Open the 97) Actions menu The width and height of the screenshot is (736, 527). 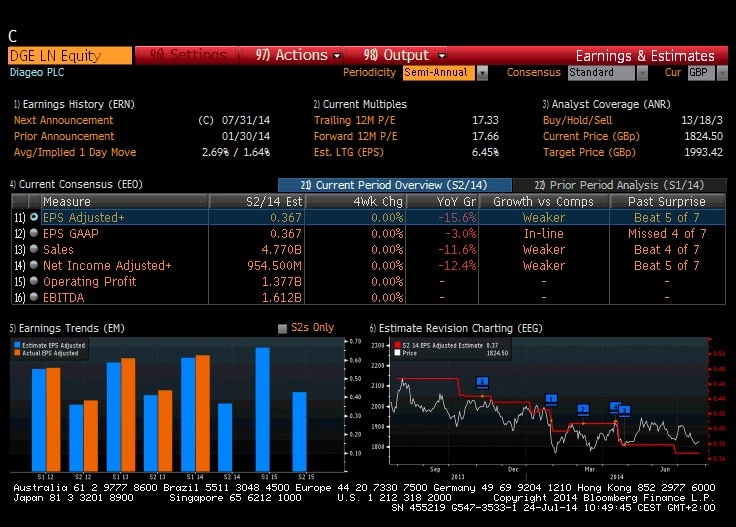point(291,55)
